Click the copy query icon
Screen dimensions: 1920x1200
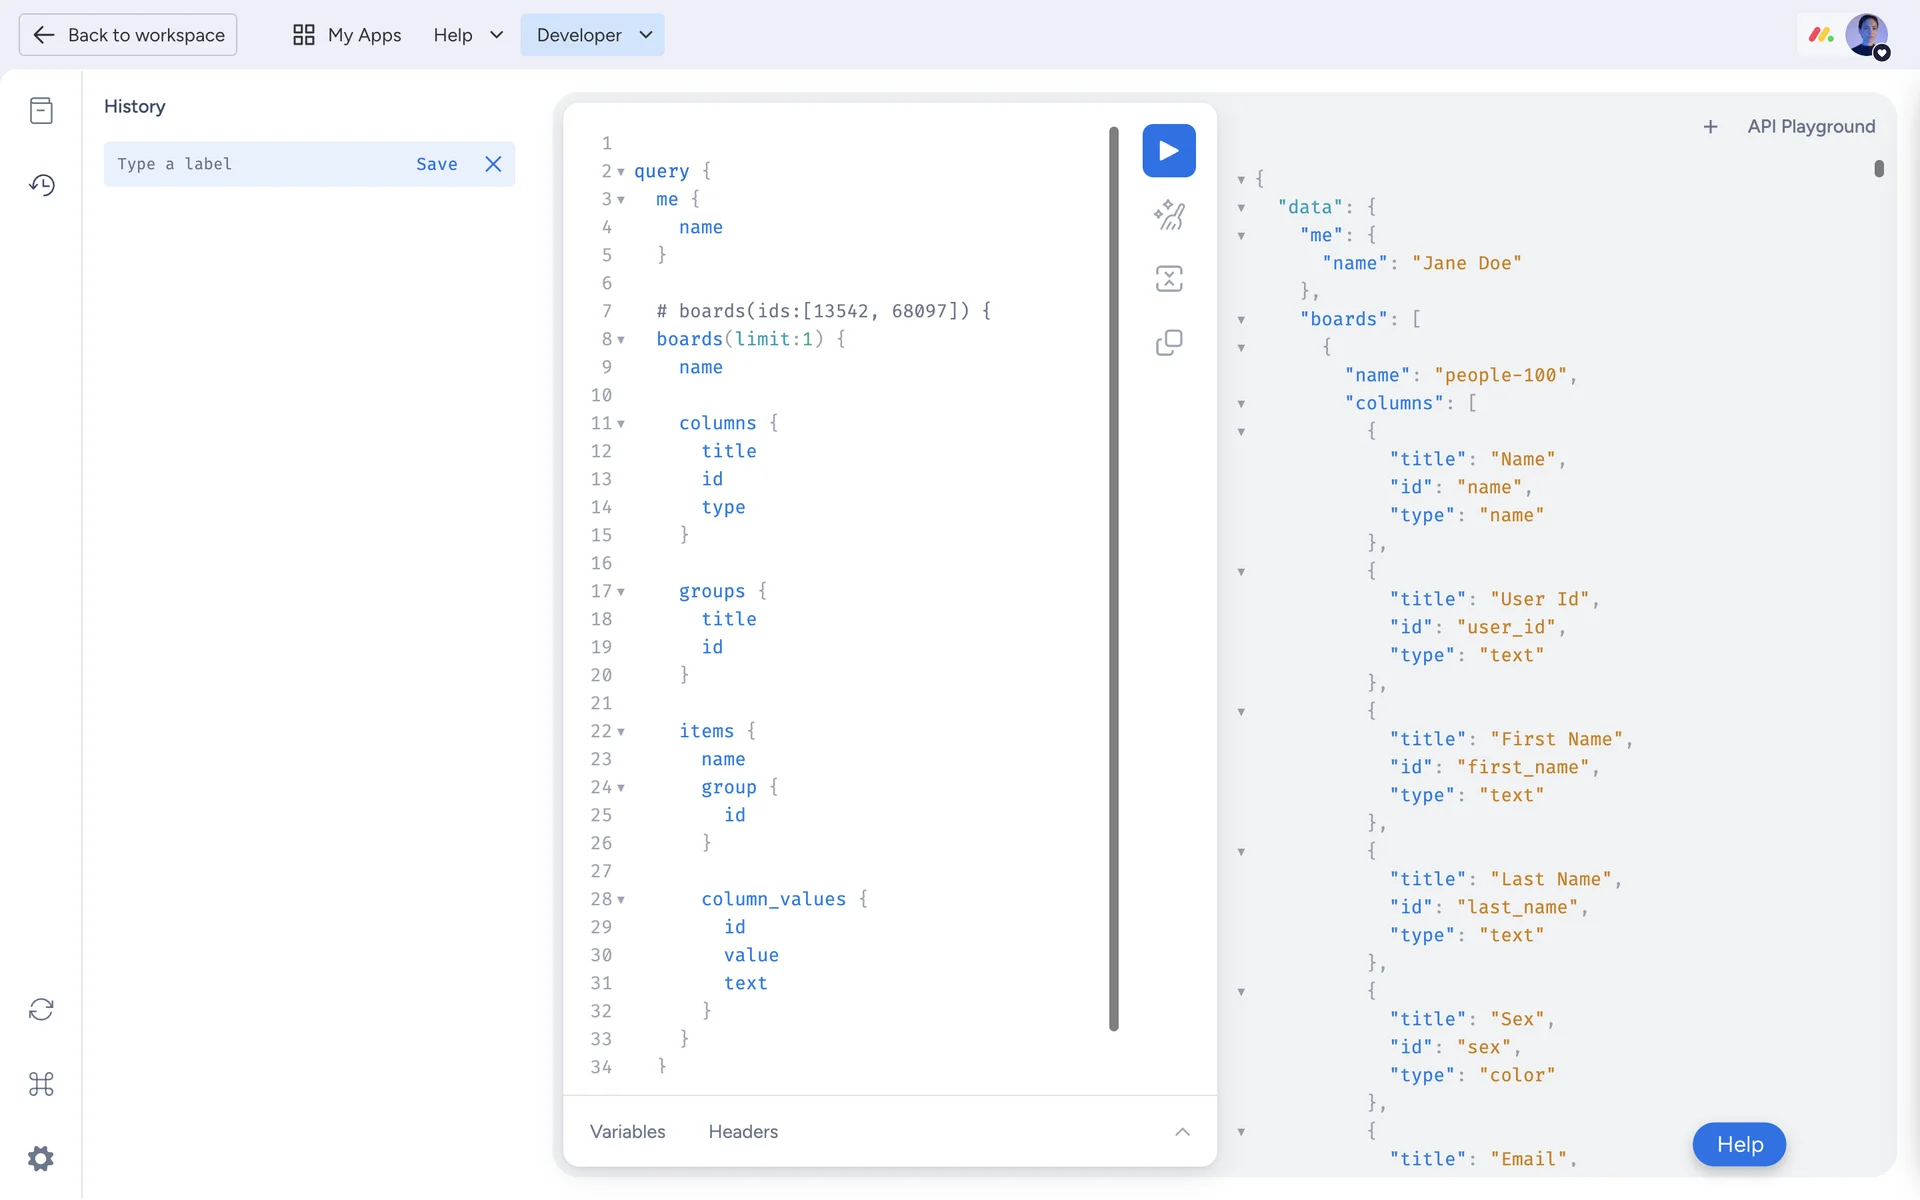[x=1168, y=343]
